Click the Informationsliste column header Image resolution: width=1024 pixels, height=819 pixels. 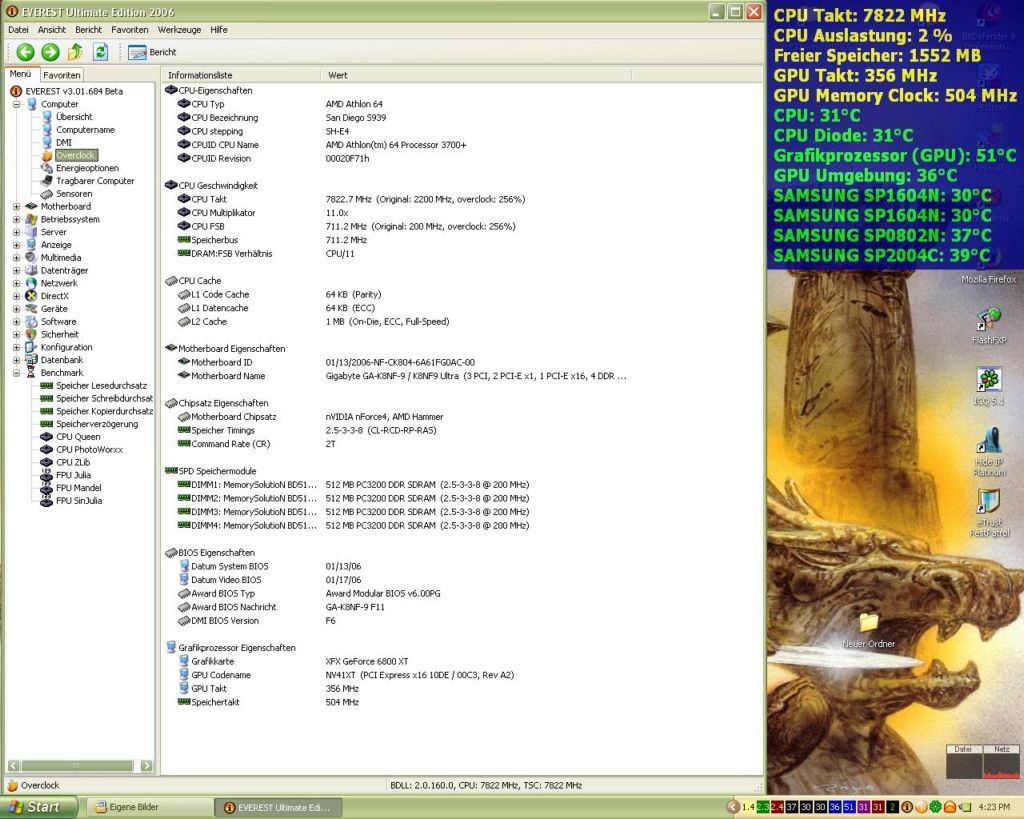[240, 75]
